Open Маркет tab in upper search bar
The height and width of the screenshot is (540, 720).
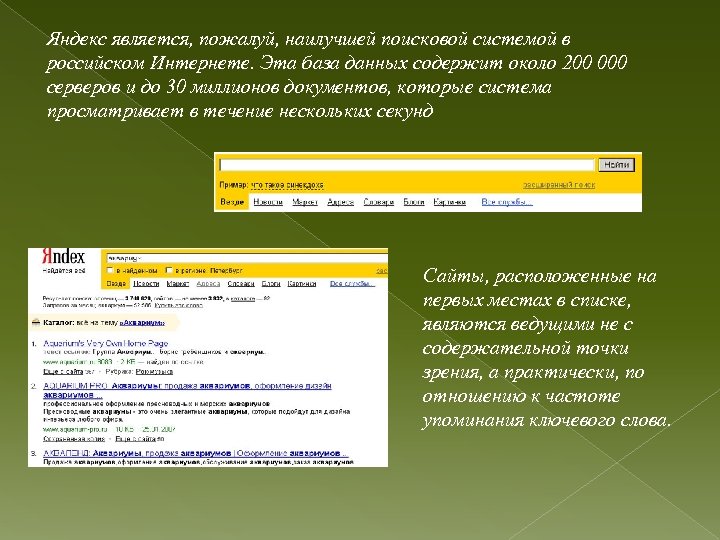(305, 202)
